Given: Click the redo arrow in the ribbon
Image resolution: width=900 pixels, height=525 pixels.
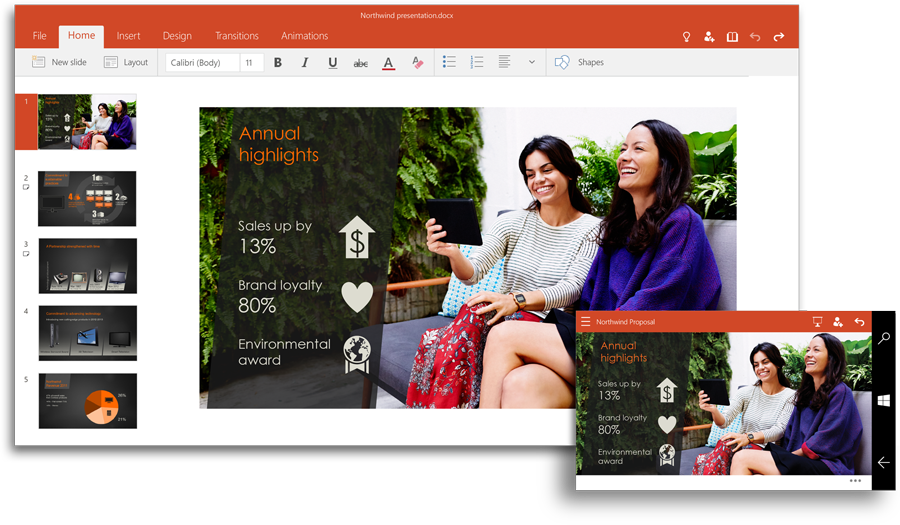Looking at the screenshot, I should [x=778, y=37].
